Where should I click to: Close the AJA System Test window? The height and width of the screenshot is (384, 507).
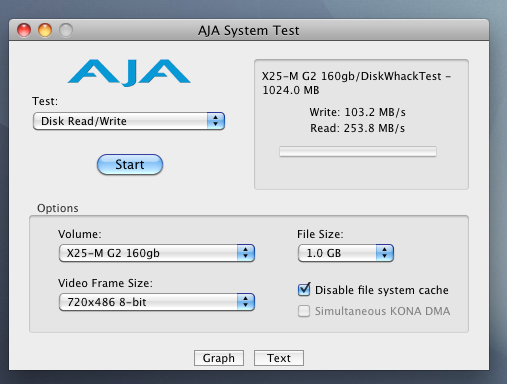[x=24, y=30]
